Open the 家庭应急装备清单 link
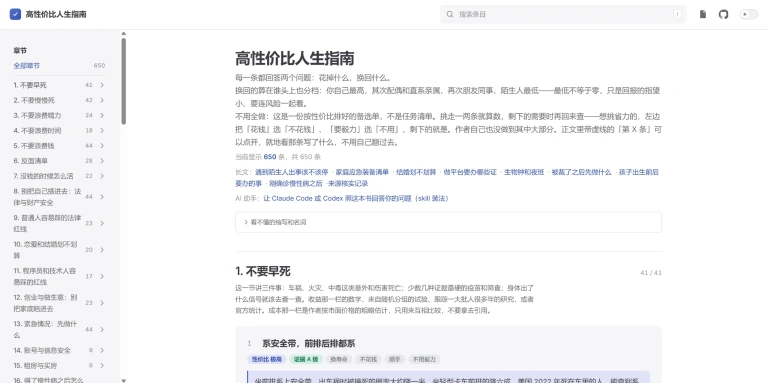 click(362, 172)
